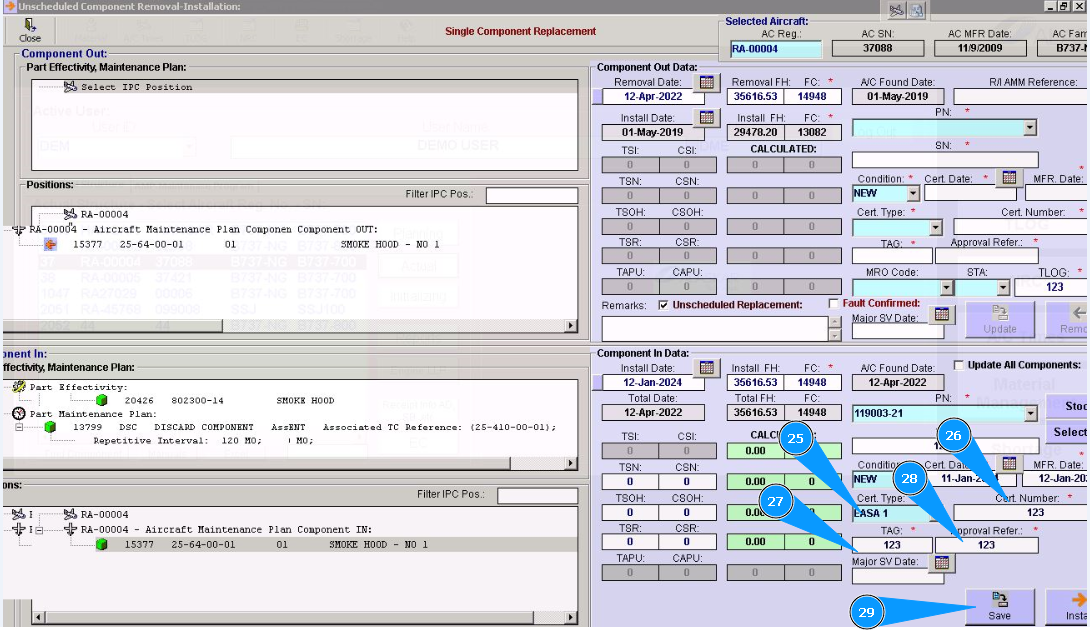Open calendar for Component In Major SV Date
The image size is (1090, 633).
coord(942,562)
